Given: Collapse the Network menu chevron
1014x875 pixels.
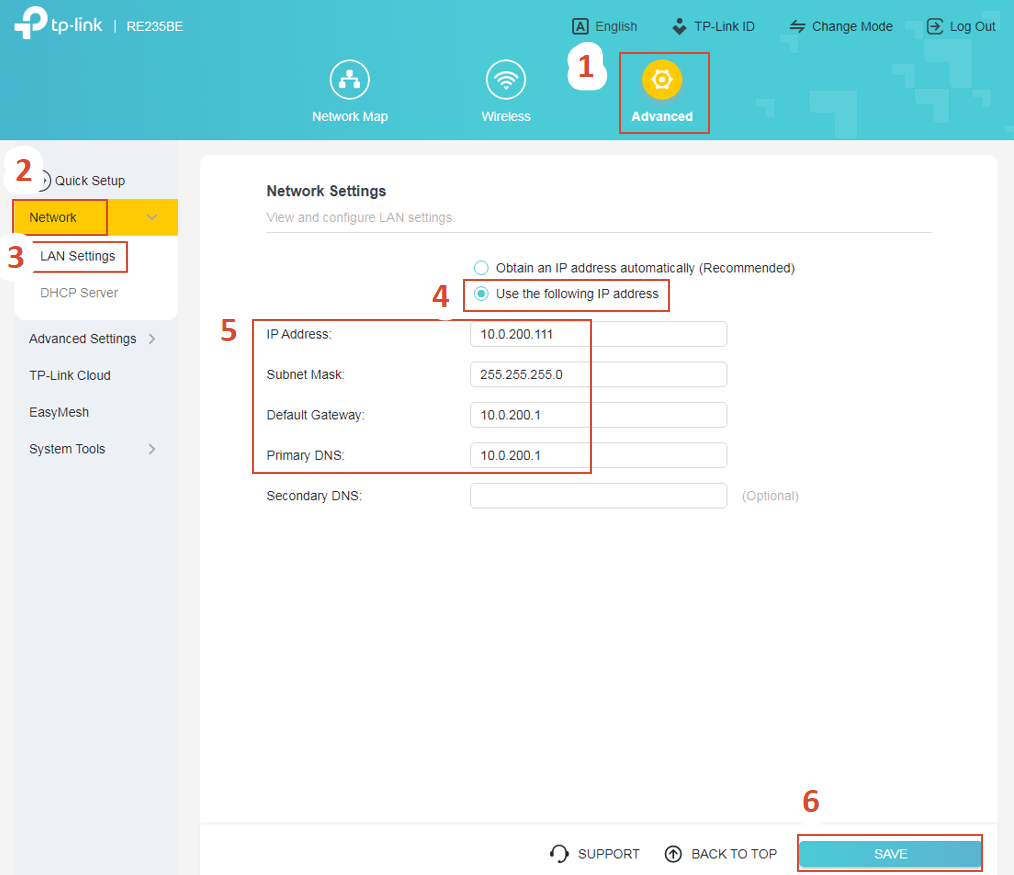Looking at the screenshot, I should pos(152,217).
